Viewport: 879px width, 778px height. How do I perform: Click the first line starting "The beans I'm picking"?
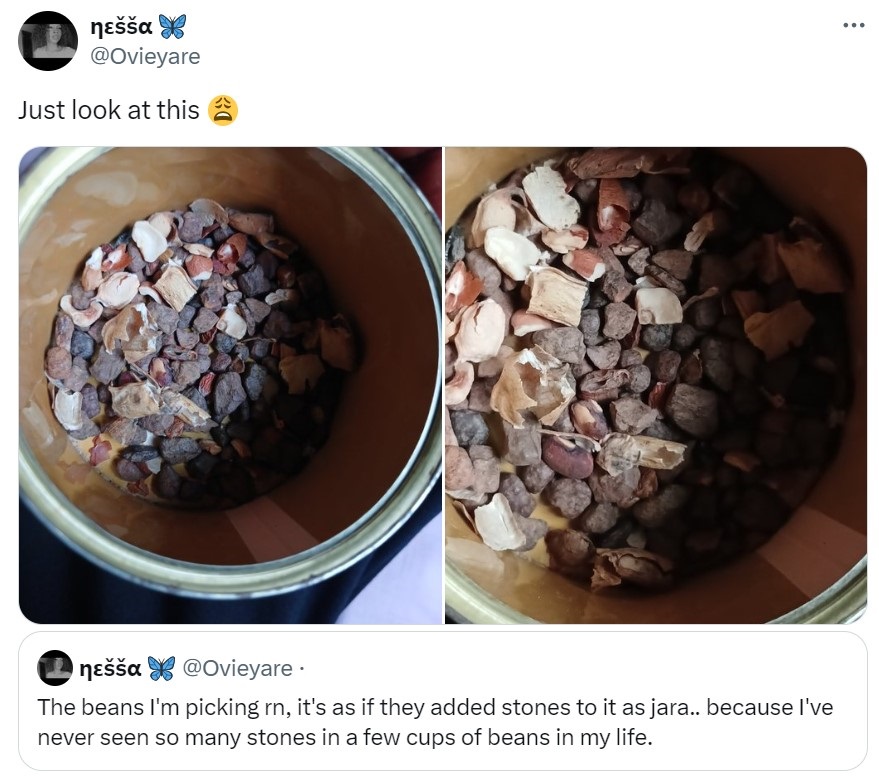pyautogui.click(x=435, y=707)
